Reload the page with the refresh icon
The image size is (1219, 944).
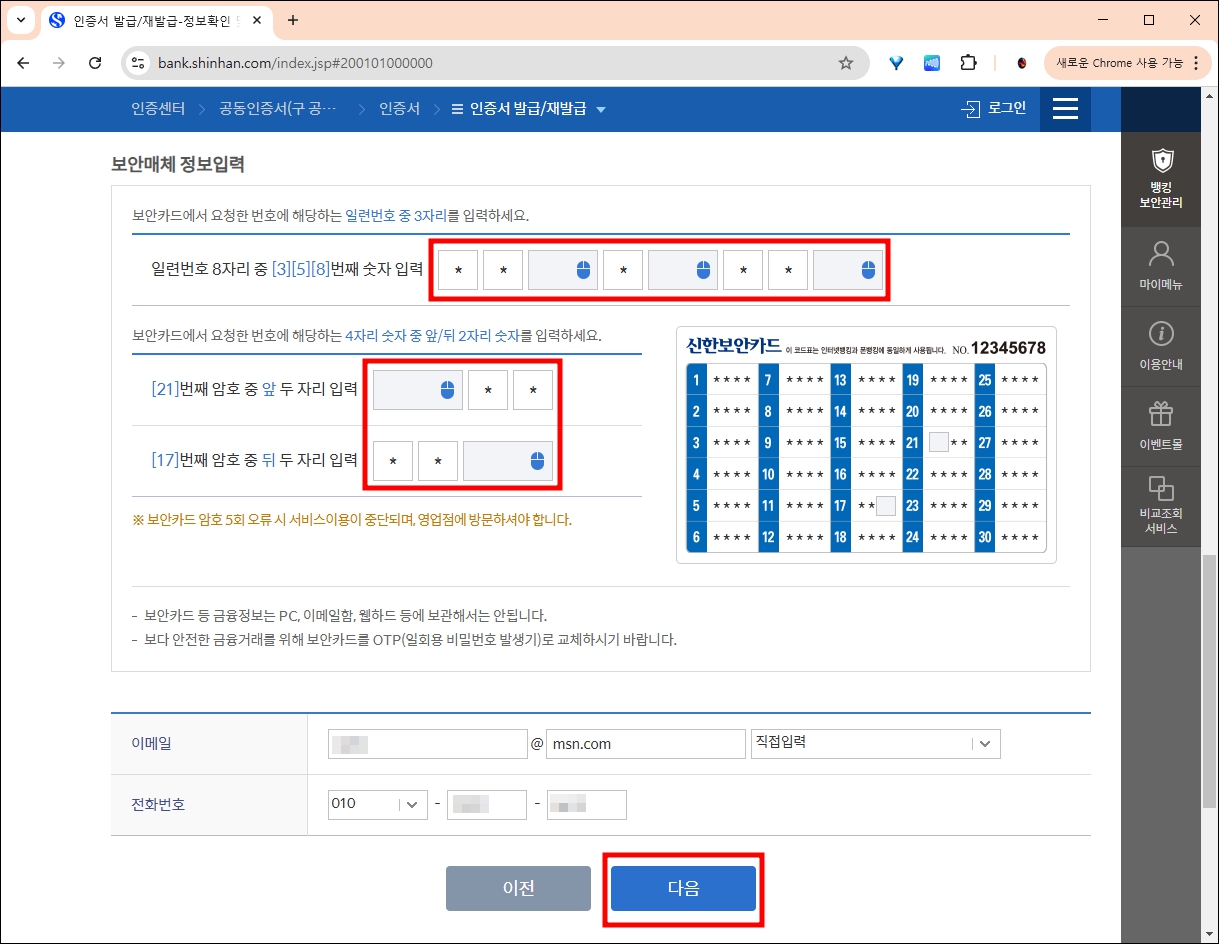[x=95, y=62]
